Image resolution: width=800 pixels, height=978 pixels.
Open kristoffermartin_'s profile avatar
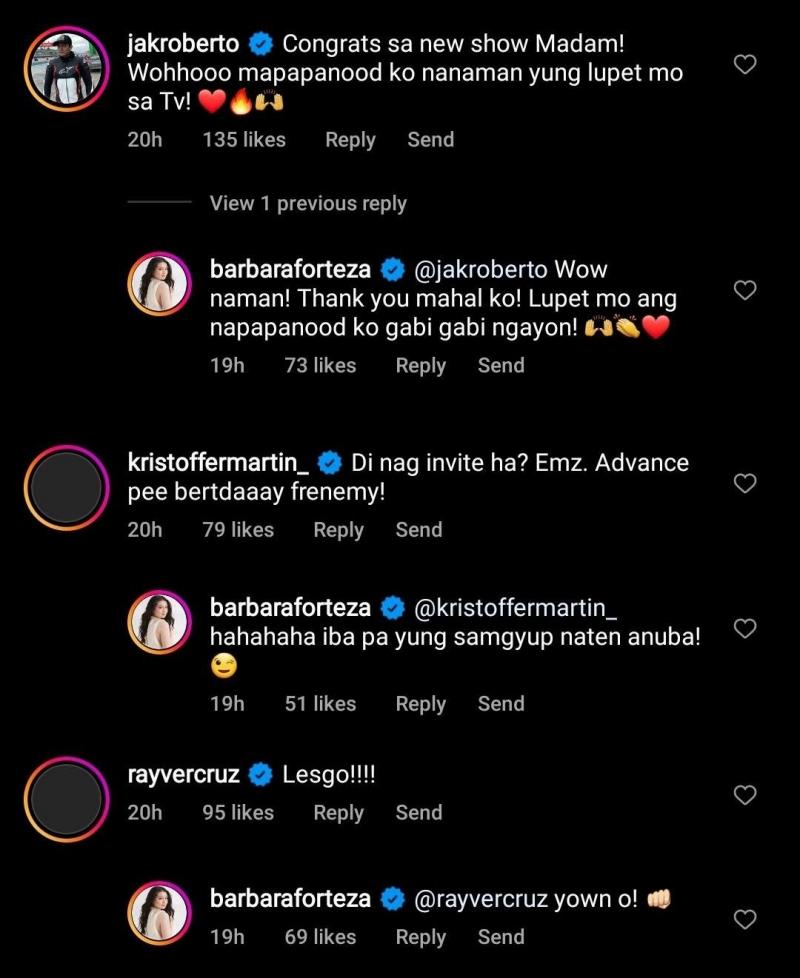[65, 487]
